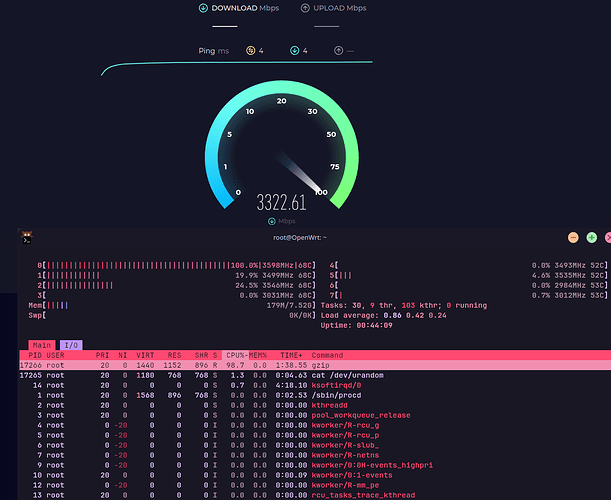
Task: Click the CPU 7 usage meter
Action: pyautogui.click(x=469, y=295)
